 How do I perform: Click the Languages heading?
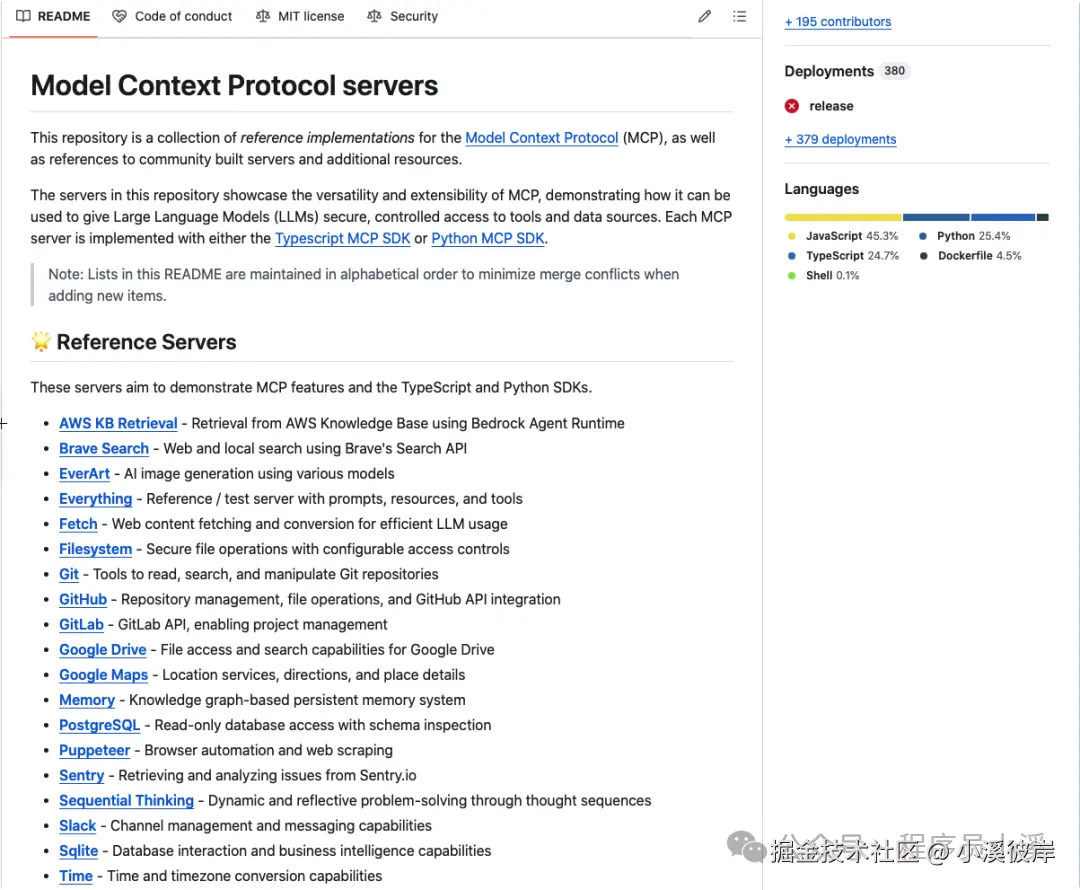[821, 189]
